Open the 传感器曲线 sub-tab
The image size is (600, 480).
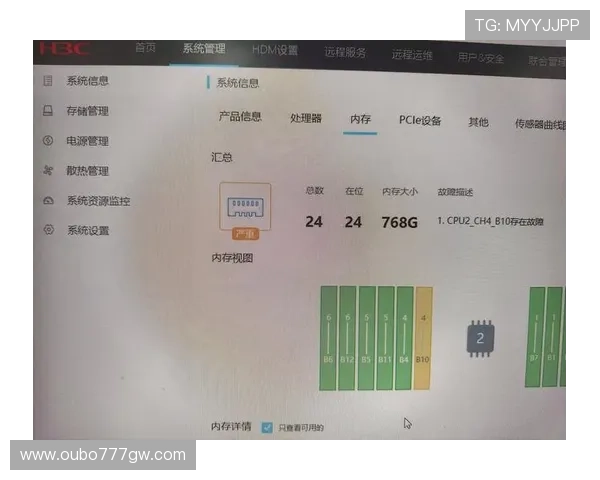click(x=540, y=124)
